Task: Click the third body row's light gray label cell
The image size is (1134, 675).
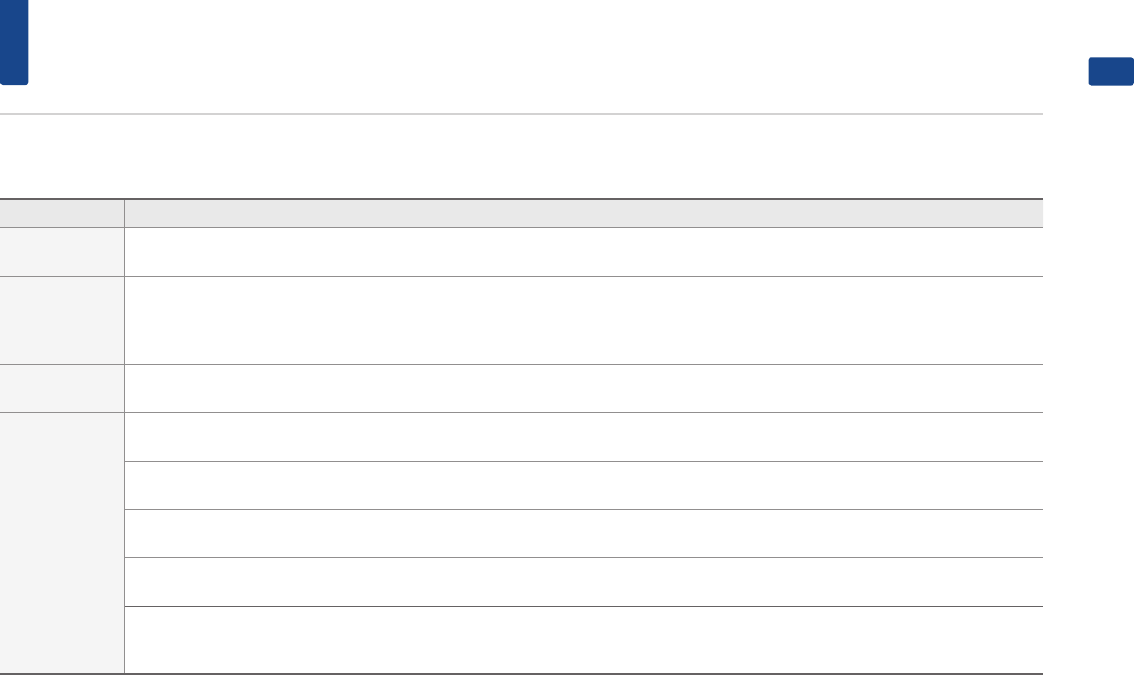Action: point(61,389)
